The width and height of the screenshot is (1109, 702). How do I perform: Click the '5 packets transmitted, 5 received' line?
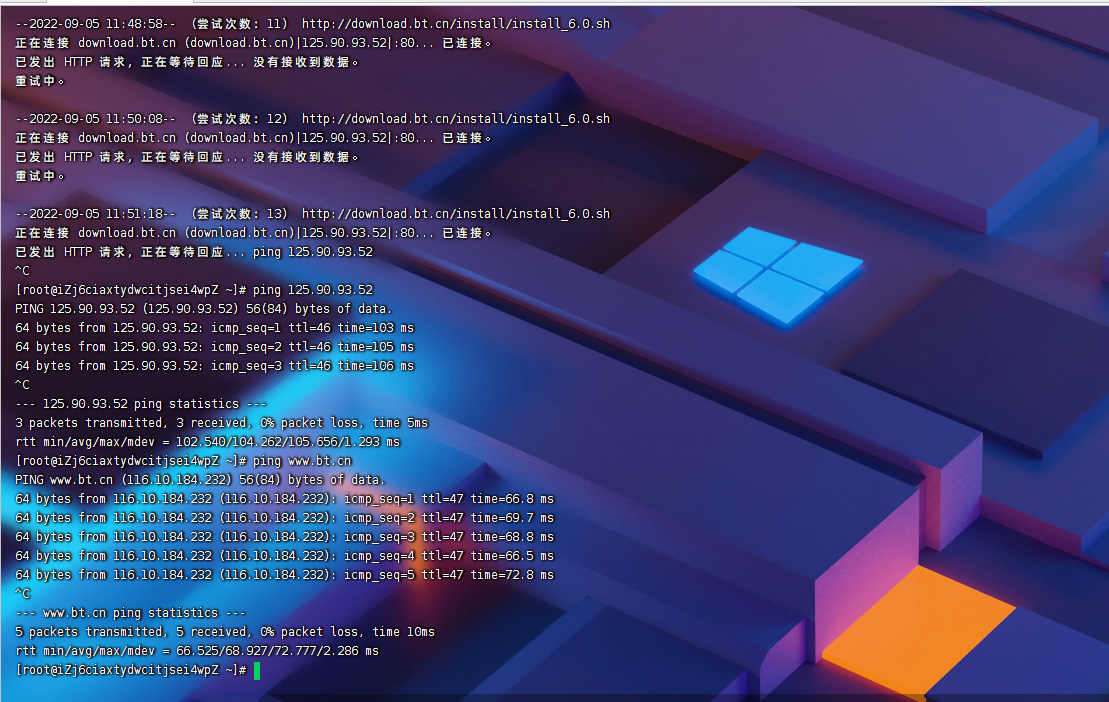[x=225, y=632]
